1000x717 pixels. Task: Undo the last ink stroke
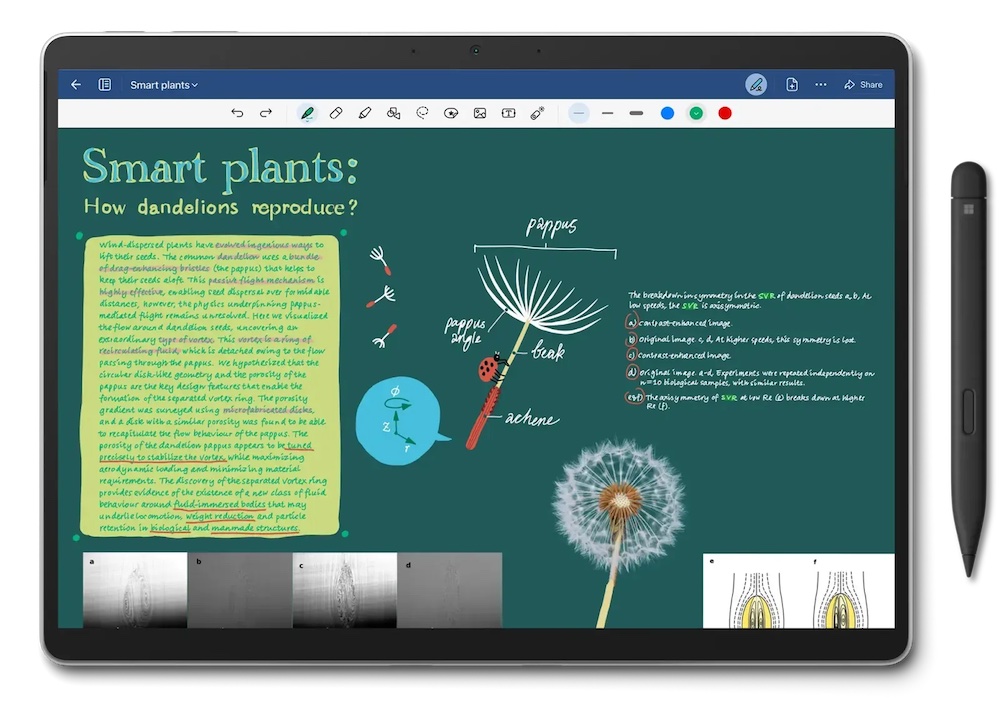click(237, 112)
